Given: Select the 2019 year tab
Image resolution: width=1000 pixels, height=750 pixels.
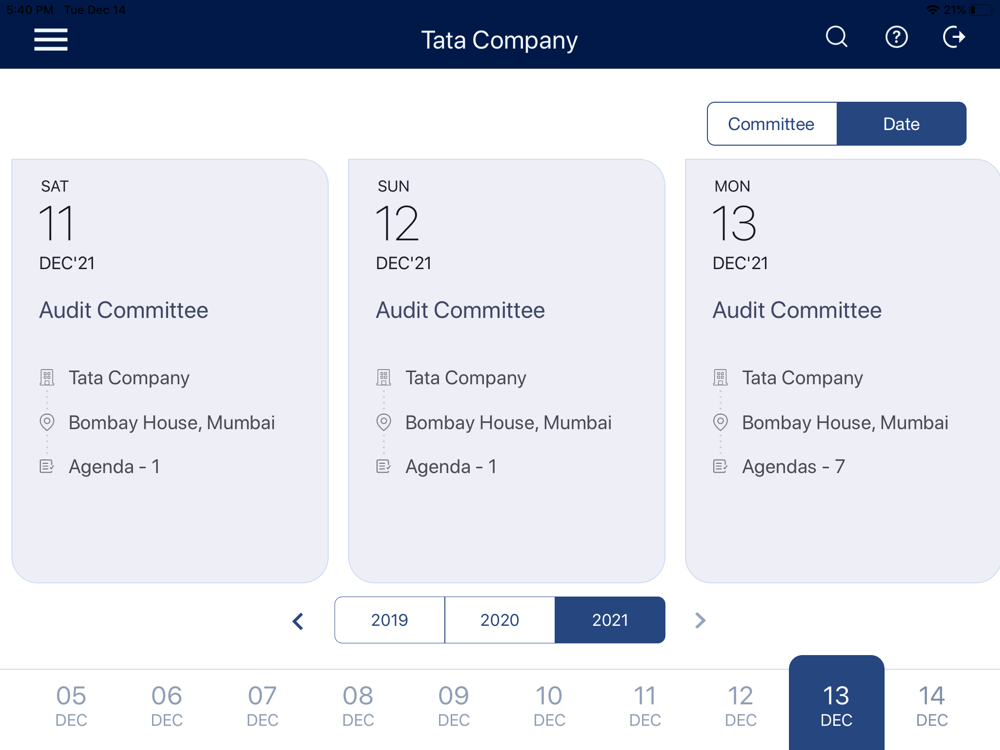Looking at the screenshot, I should click(390, 620).
